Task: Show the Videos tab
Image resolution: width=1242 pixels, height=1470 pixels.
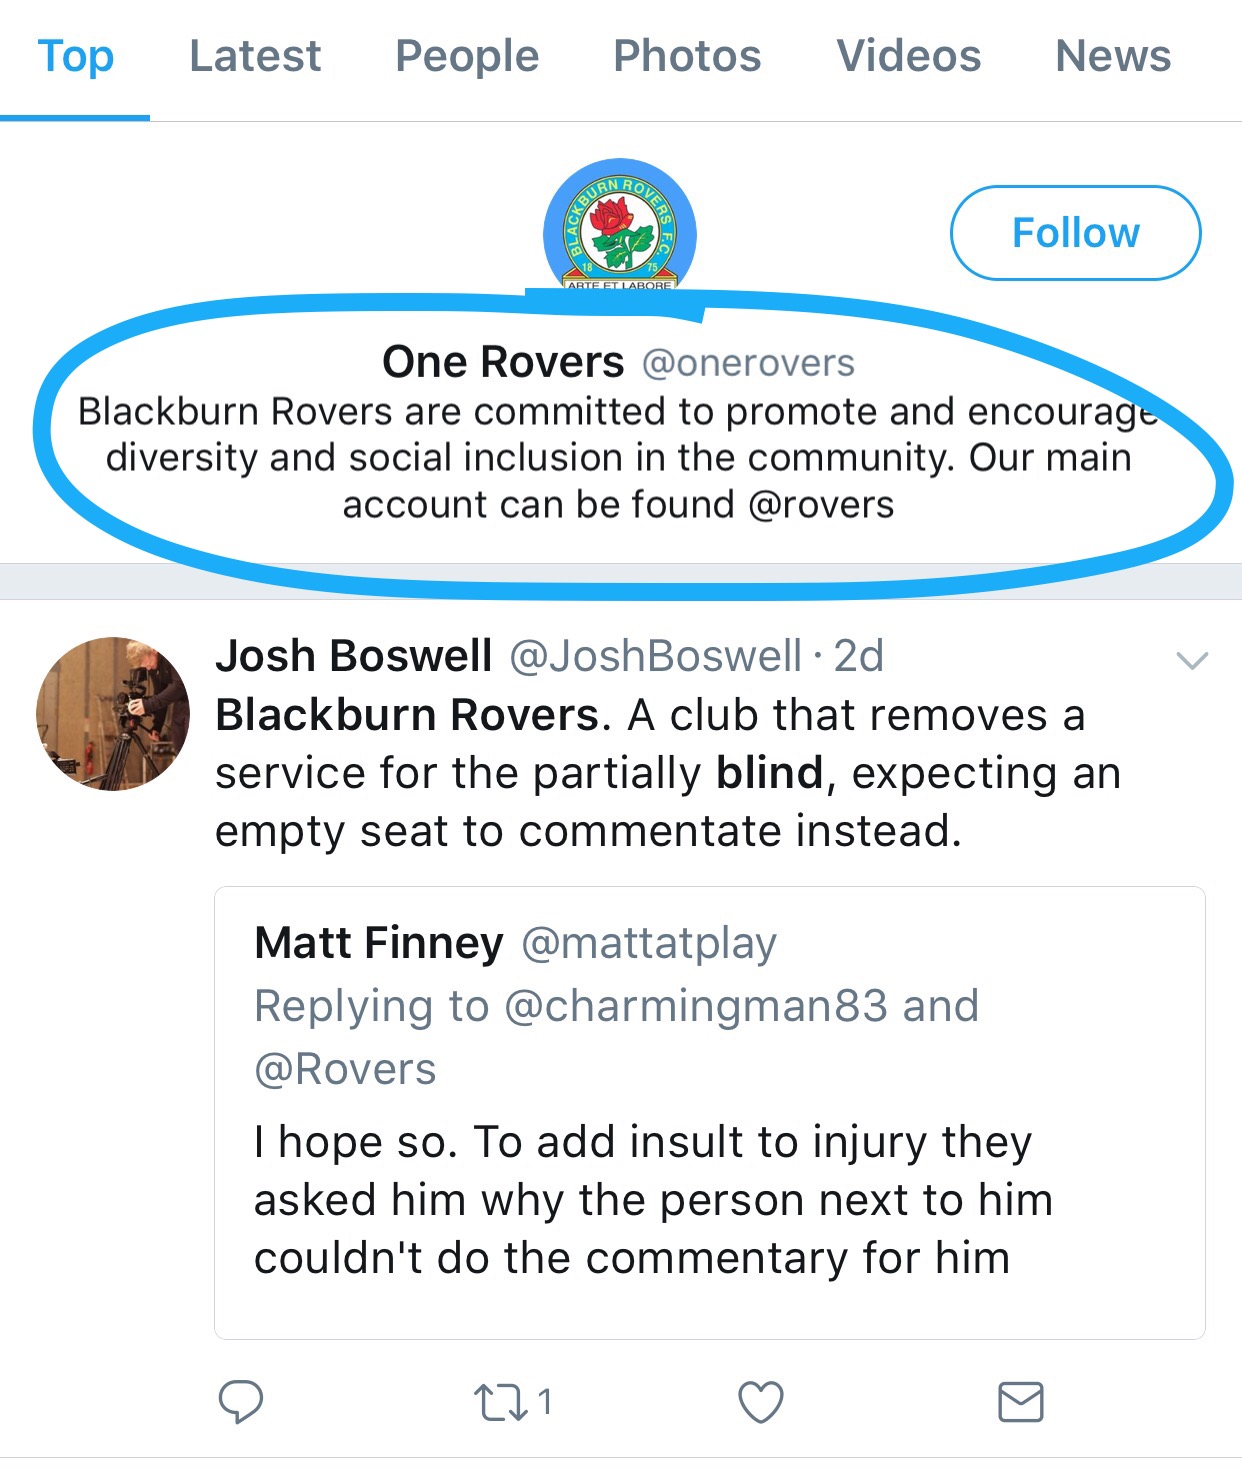Action: (908, 56)
